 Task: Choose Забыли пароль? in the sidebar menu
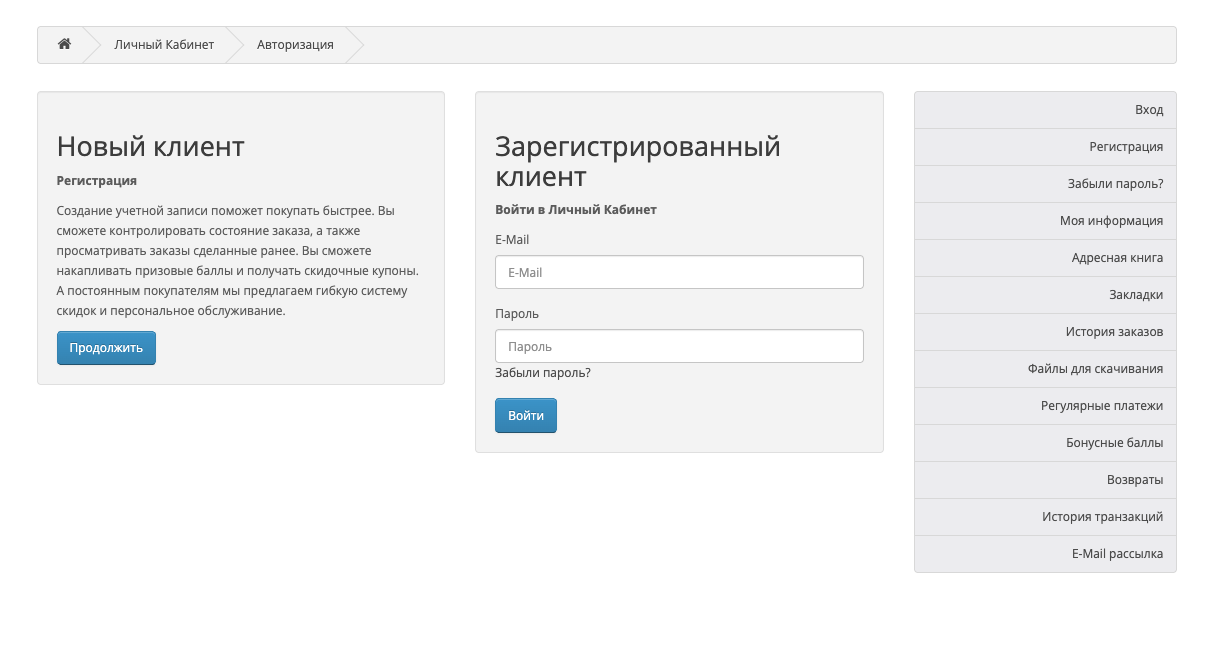pyautogui.click(x=1115, y=184)
